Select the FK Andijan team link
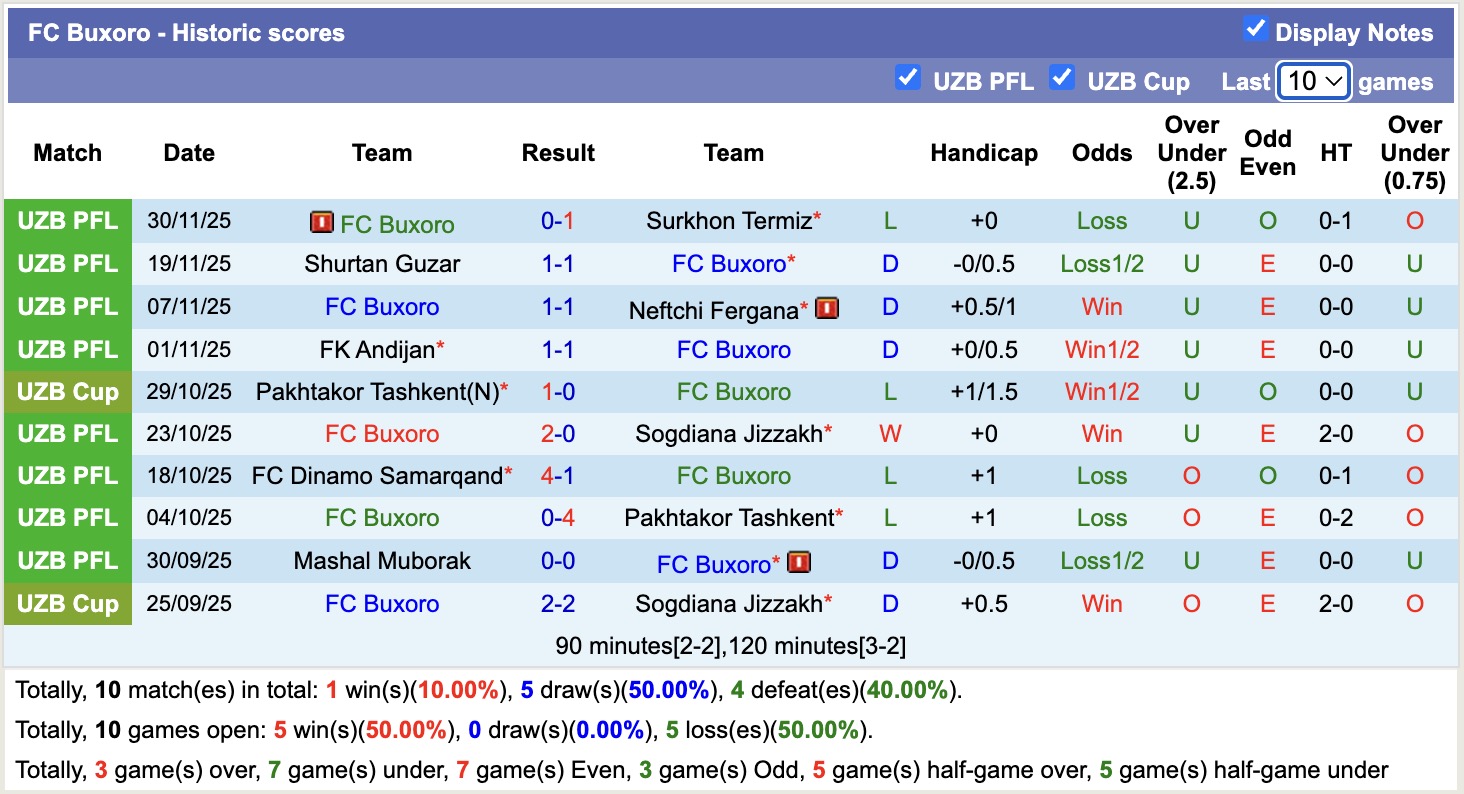The width and height of the screenshot is (1464, 794). [x=376, y=350]
